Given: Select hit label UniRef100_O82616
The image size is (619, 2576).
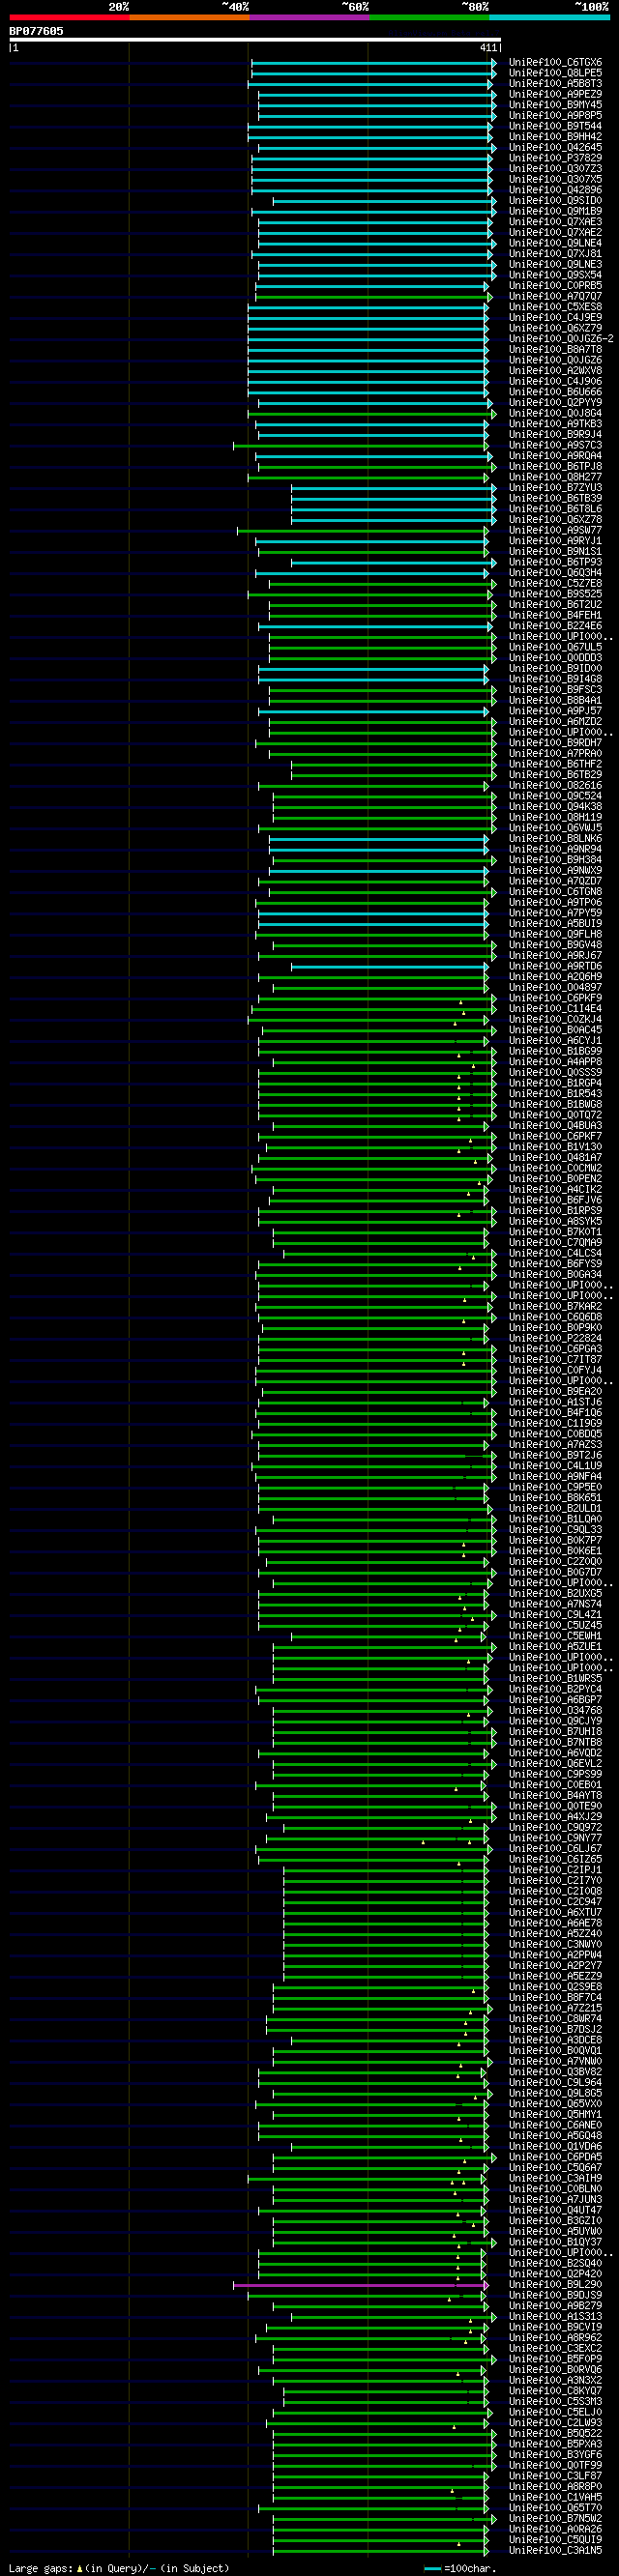Looking at the screenshot, I should (x=555, y=785).
